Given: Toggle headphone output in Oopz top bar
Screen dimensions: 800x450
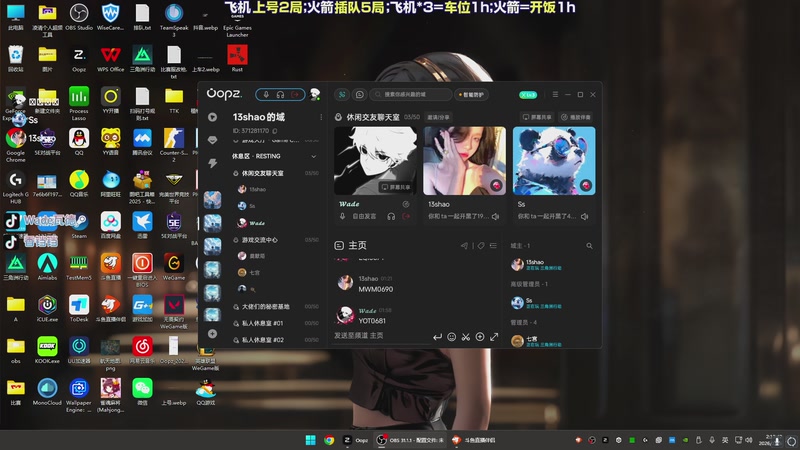Looking at the screenshot, I should (x=280, y=95).
